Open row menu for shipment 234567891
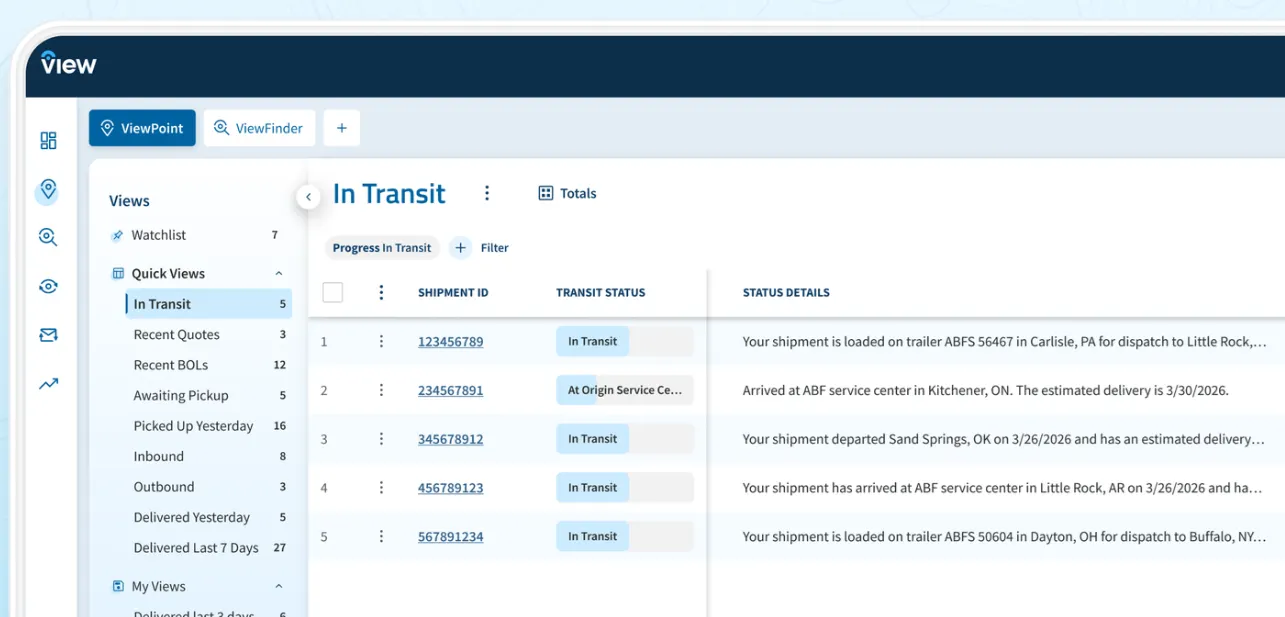1285x617 pixels. (381, 390)
